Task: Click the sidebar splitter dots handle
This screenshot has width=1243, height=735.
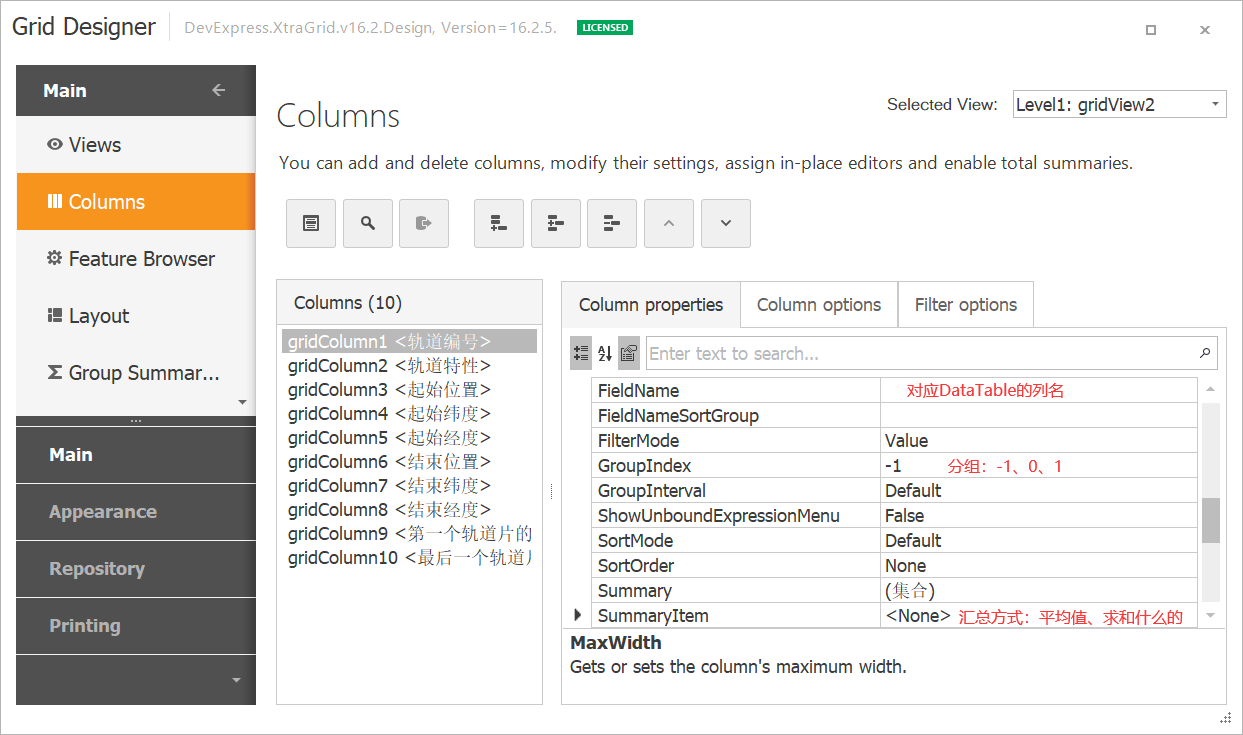Action: point(136,421)
